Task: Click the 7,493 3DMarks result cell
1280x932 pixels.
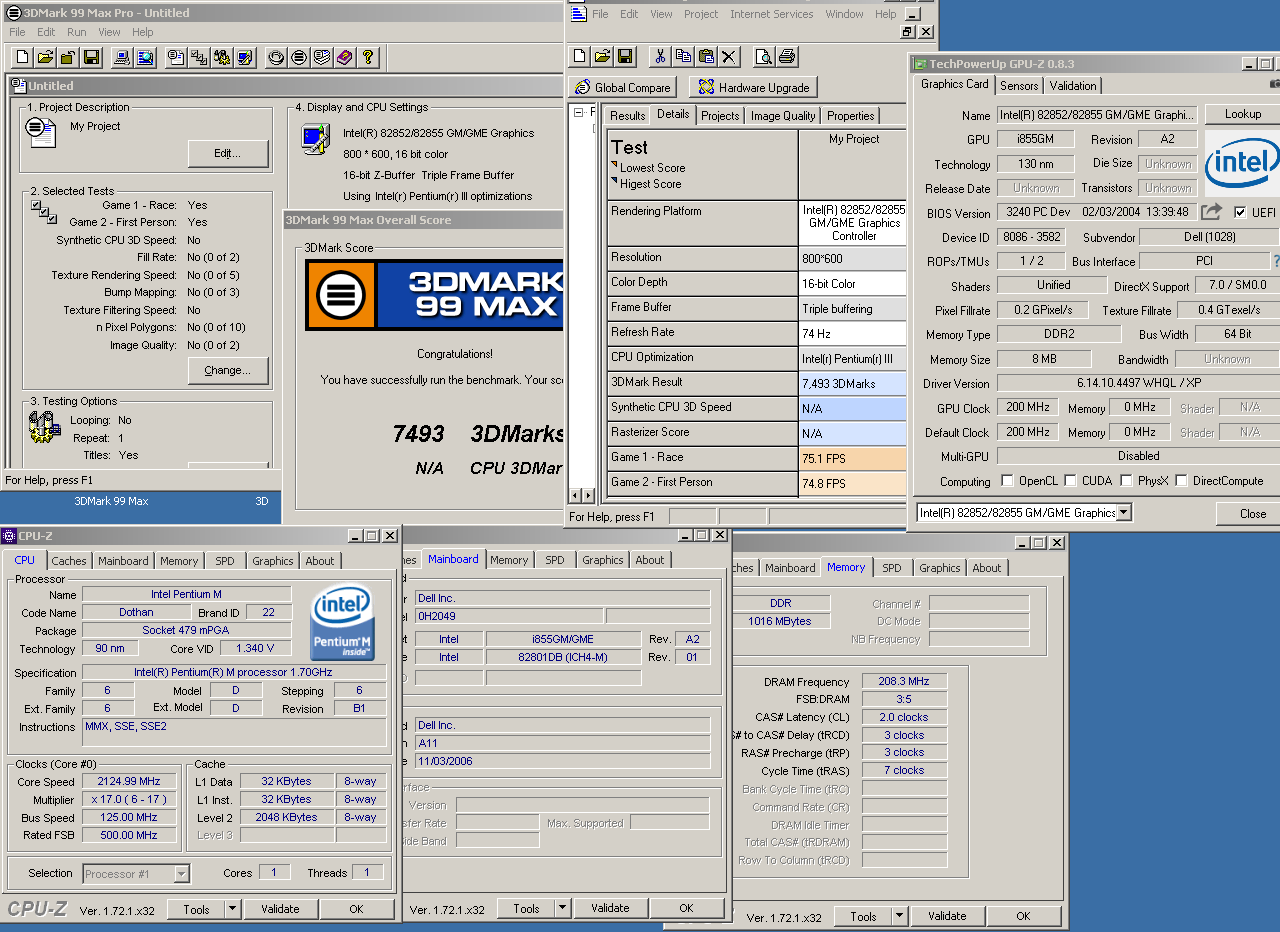Action: point(852,383)
